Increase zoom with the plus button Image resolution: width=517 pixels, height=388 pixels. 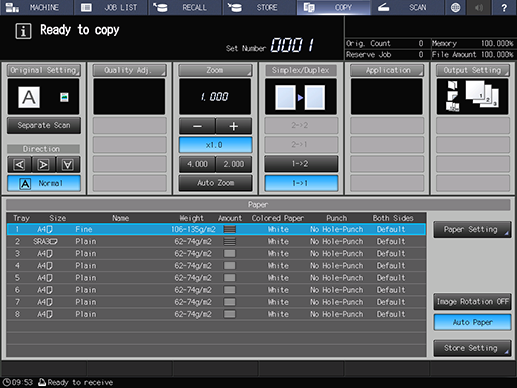(234, 126)
